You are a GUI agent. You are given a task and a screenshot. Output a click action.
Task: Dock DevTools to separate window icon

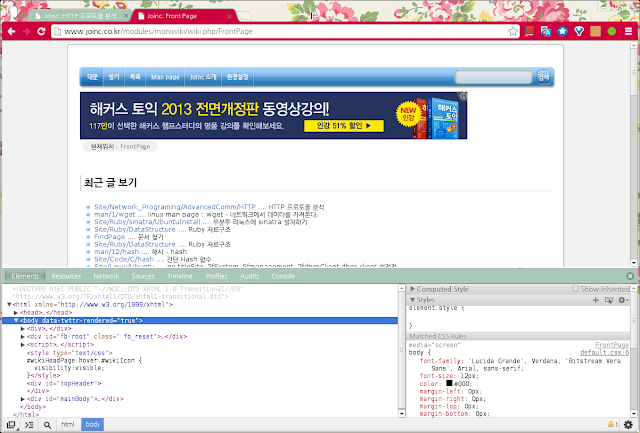(11, 425)
